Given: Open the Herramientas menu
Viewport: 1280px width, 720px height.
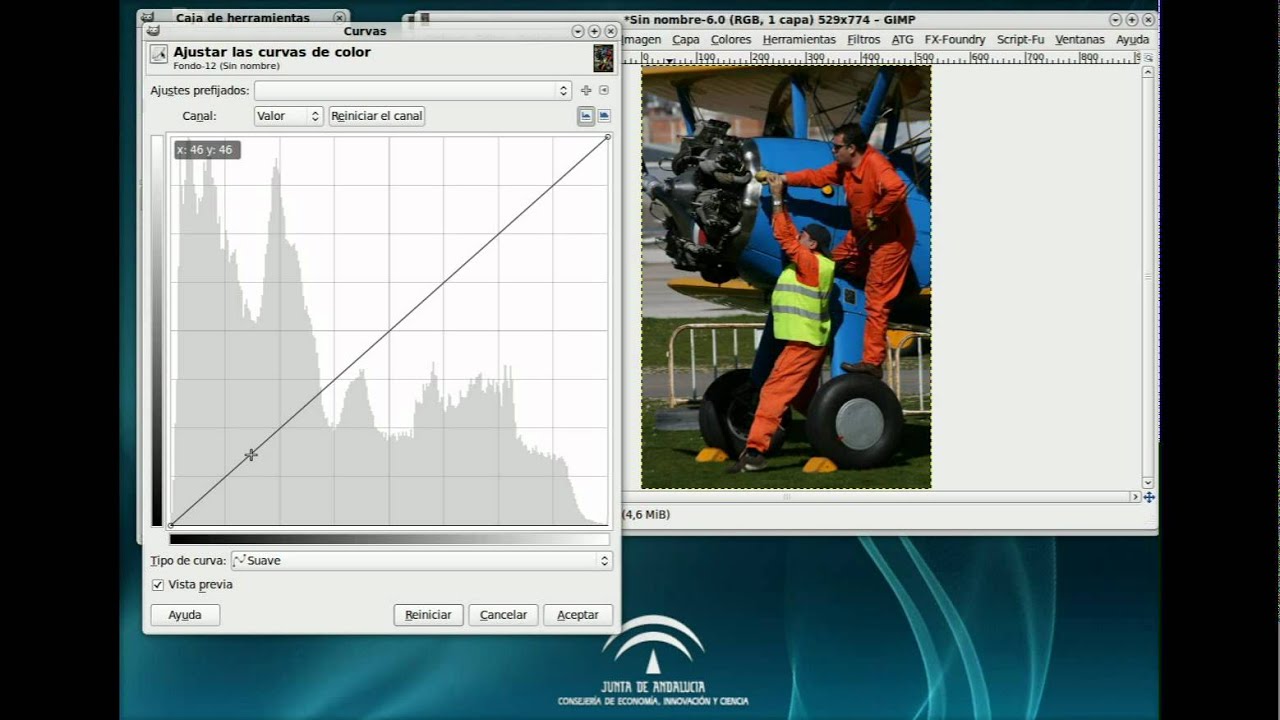Looking at the screenshot, I should pyautogui.click(x=799, y=40).
